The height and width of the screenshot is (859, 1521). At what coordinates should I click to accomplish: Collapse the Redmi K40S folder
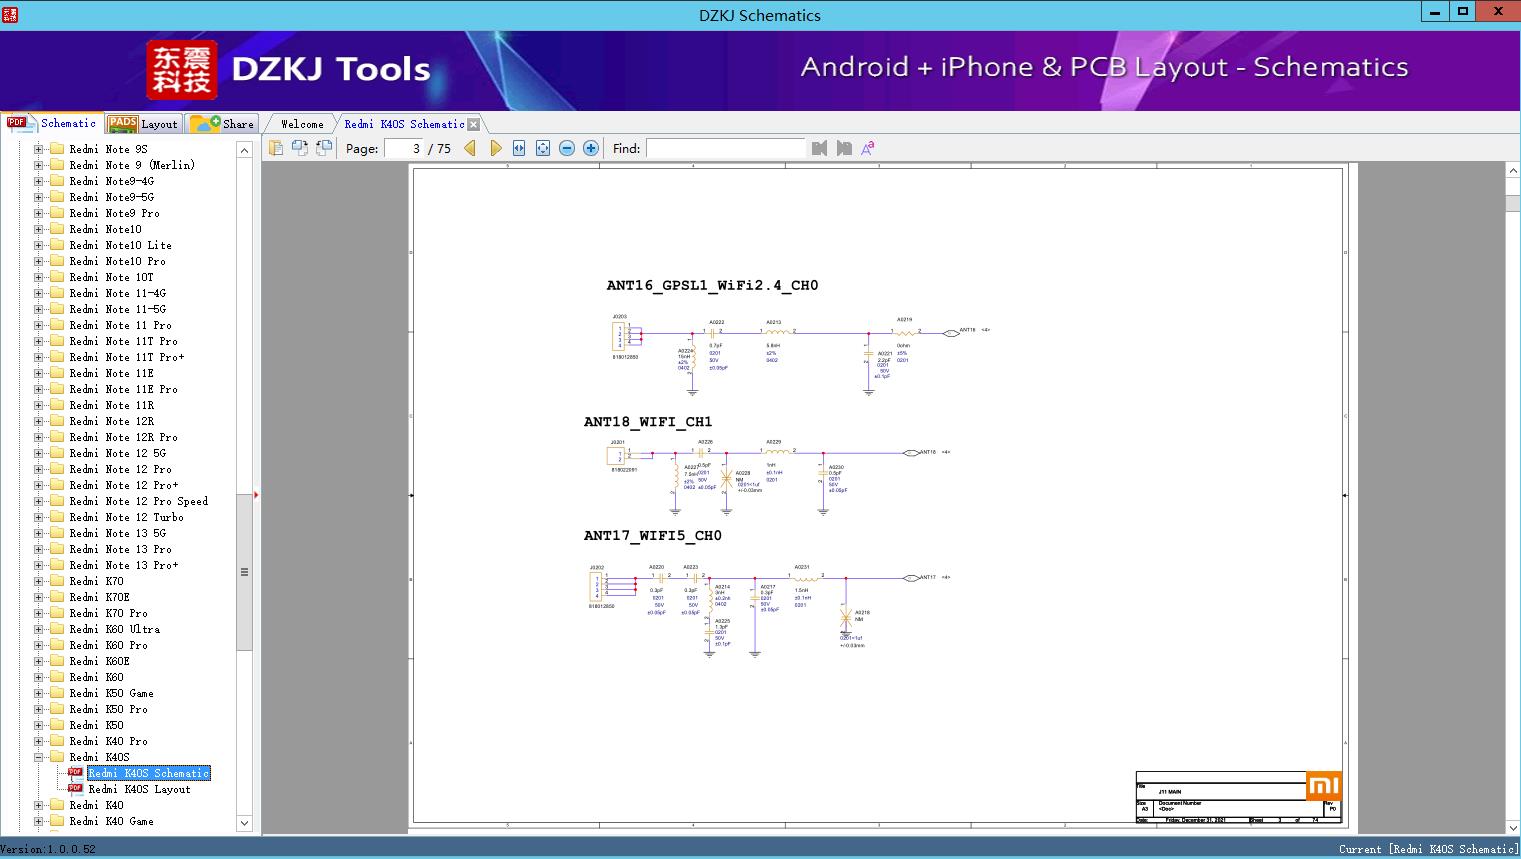point(39,757)
